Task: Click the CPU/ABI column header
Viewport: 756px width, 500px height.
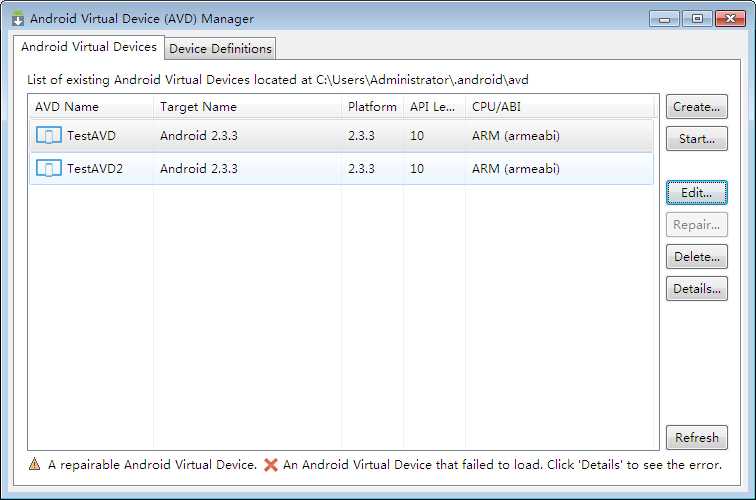Action: [x=561, y=107]
